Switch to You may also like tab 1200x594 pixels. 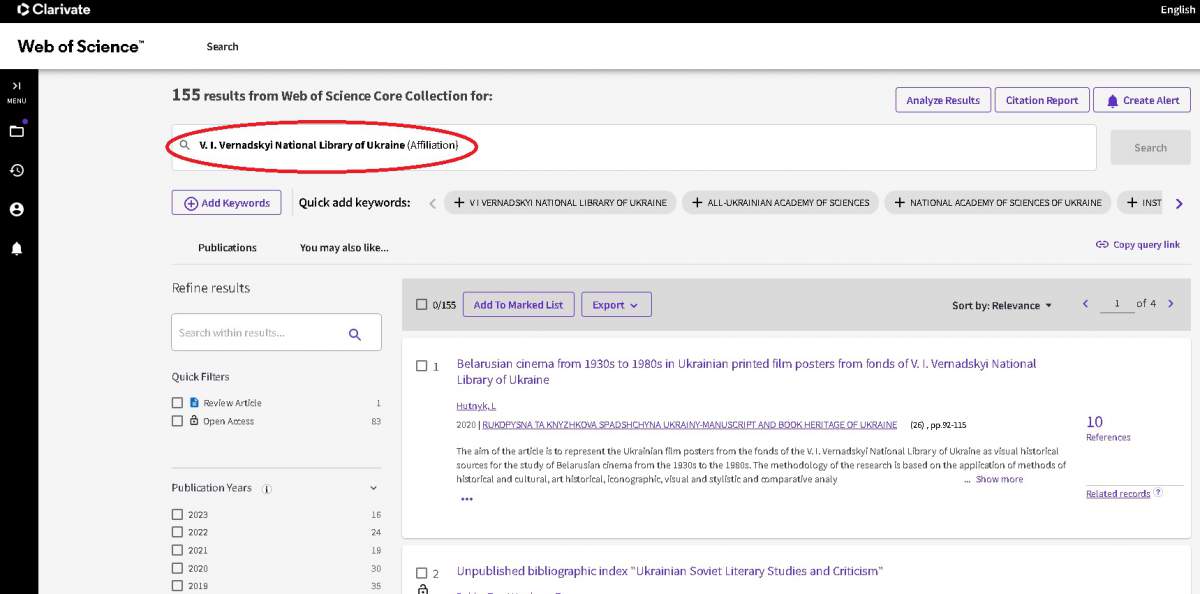click(x=344, y=248)
